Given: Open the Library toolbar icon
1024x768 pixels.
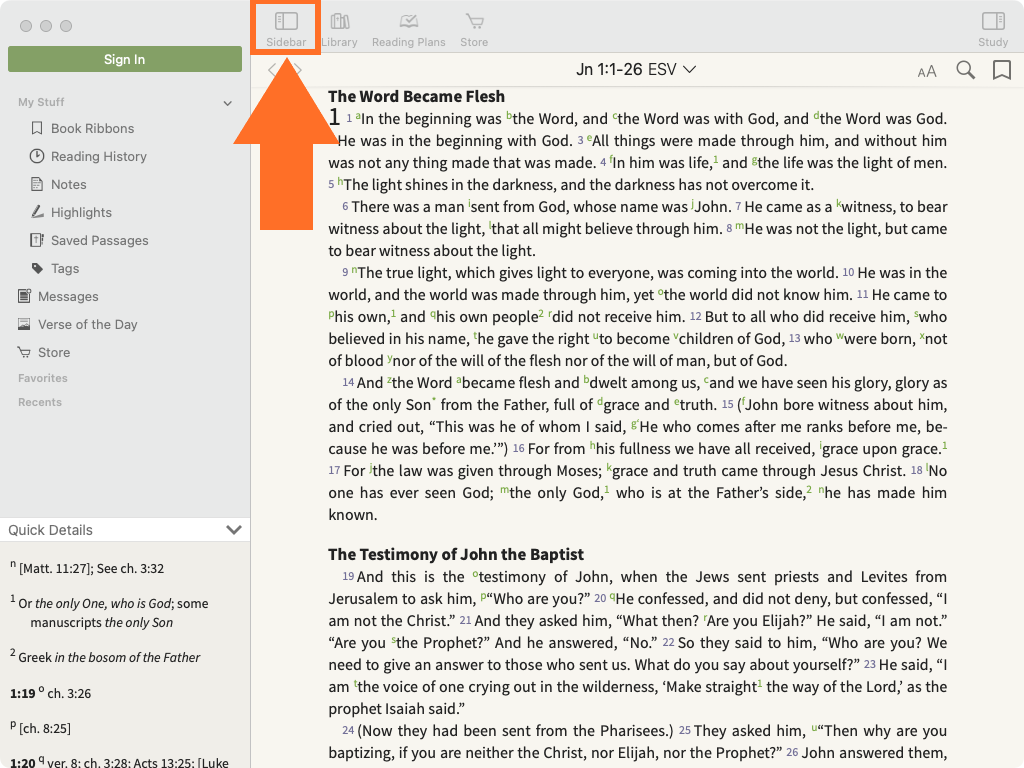Looking at the screenshot, I should click(340, 28).
